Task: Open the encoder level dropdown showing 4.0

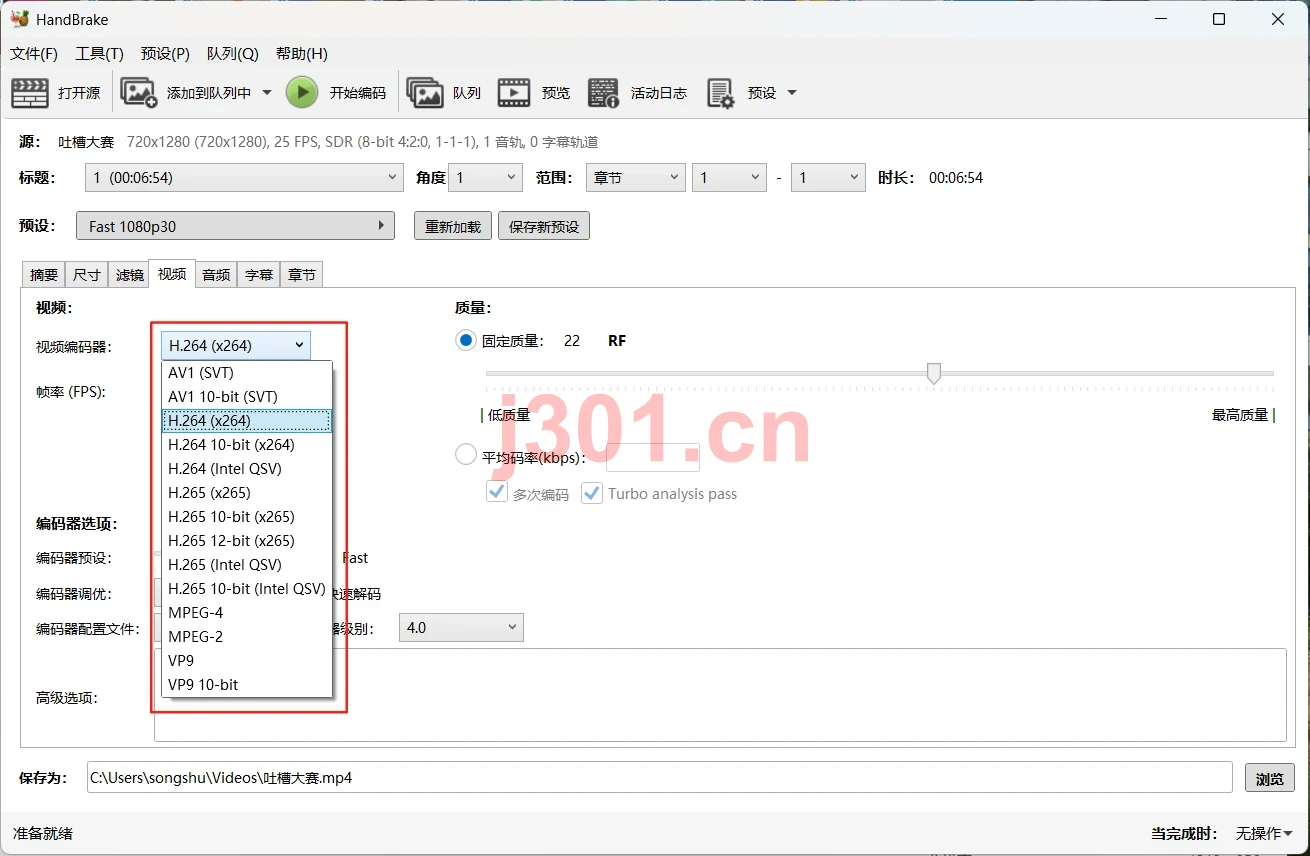Action: point(461,628)
